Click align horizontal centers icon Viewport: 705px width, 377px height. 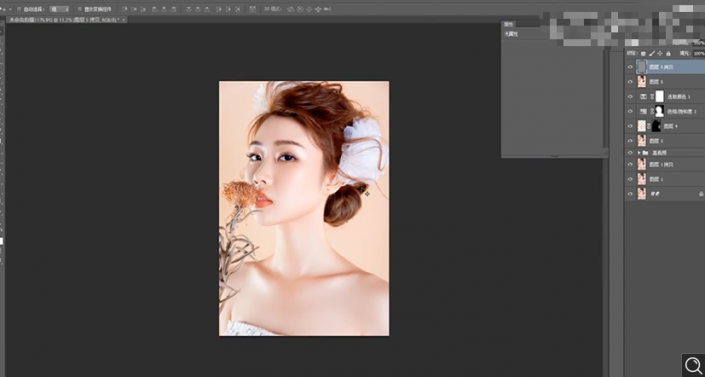[x=164, y=9]
